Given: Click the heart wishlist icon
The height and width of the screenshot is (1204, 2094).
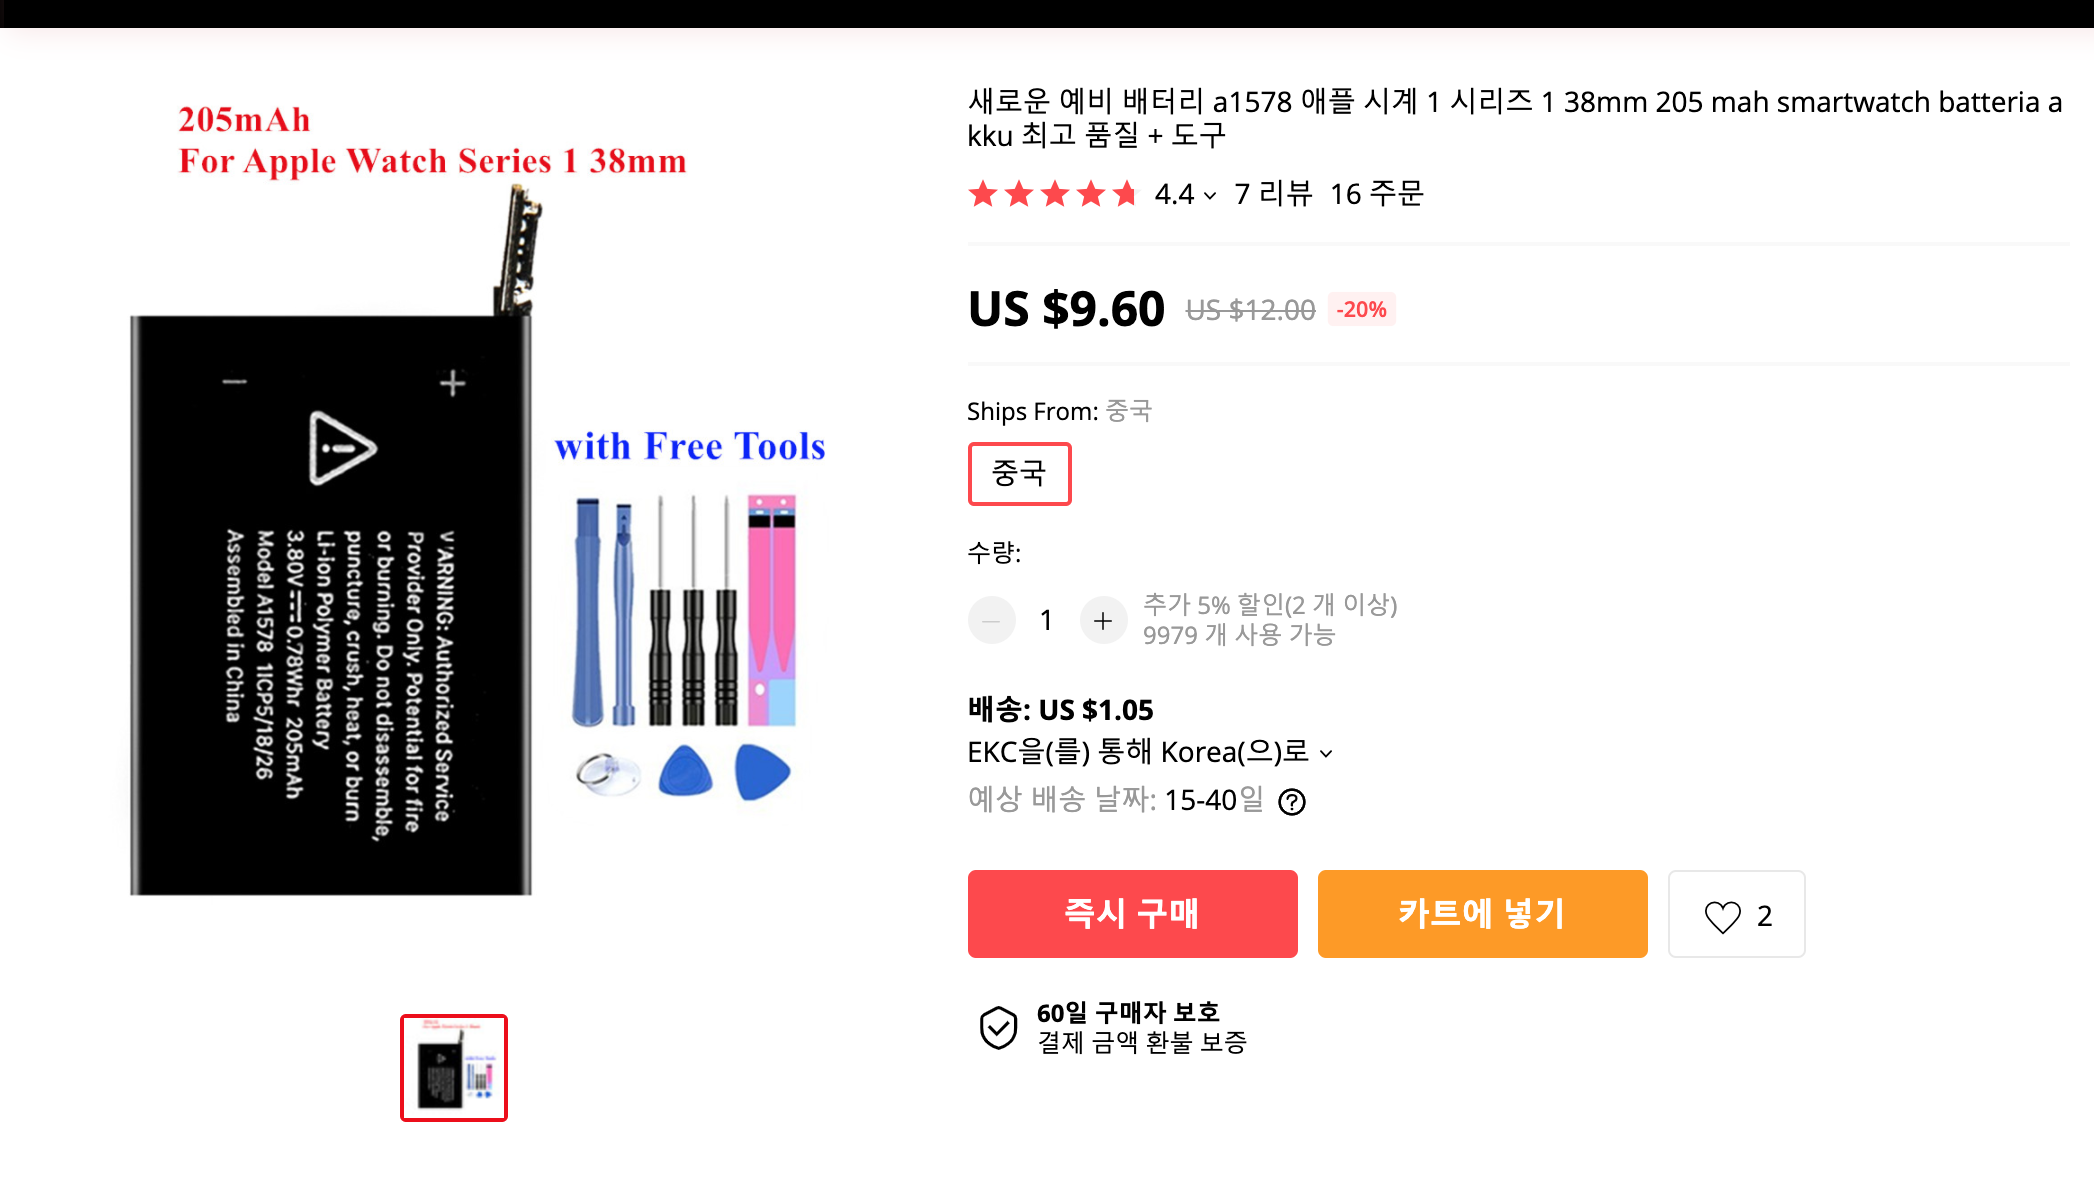Looking at the screenshot, I should click(x=1722, y=915).
